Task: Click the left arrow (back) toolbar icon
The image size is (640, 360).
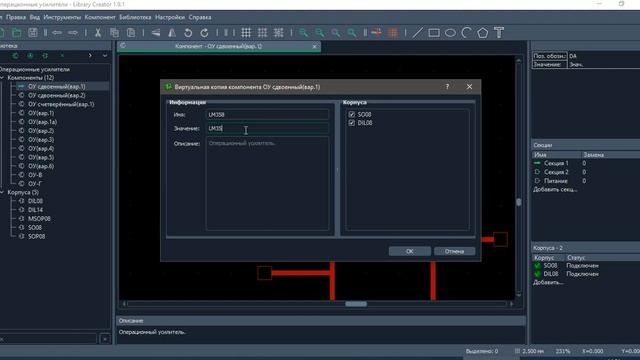Action: (x=57, y=33)
